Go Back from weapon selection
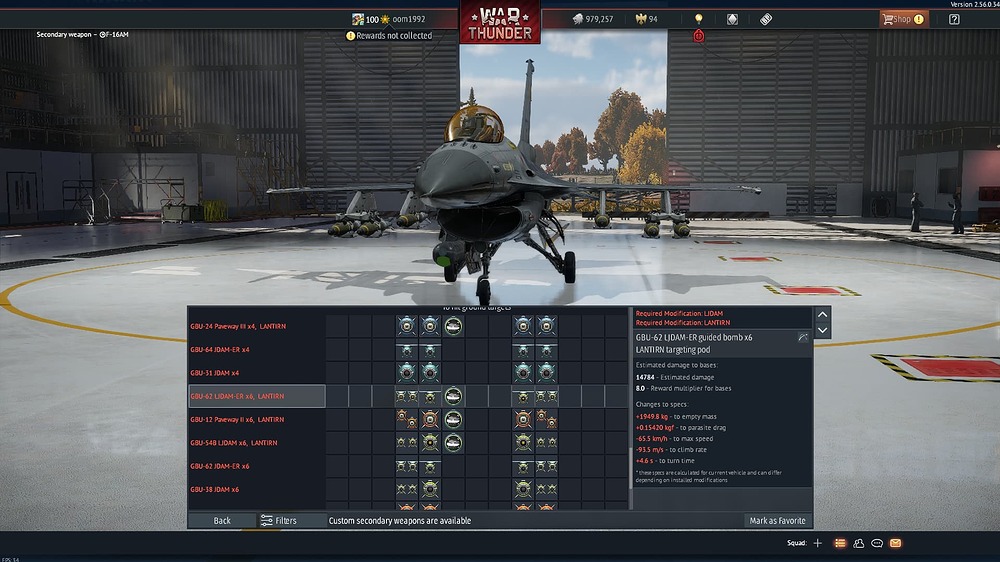The image size is (1000, 562). click(x=222, y=521)
